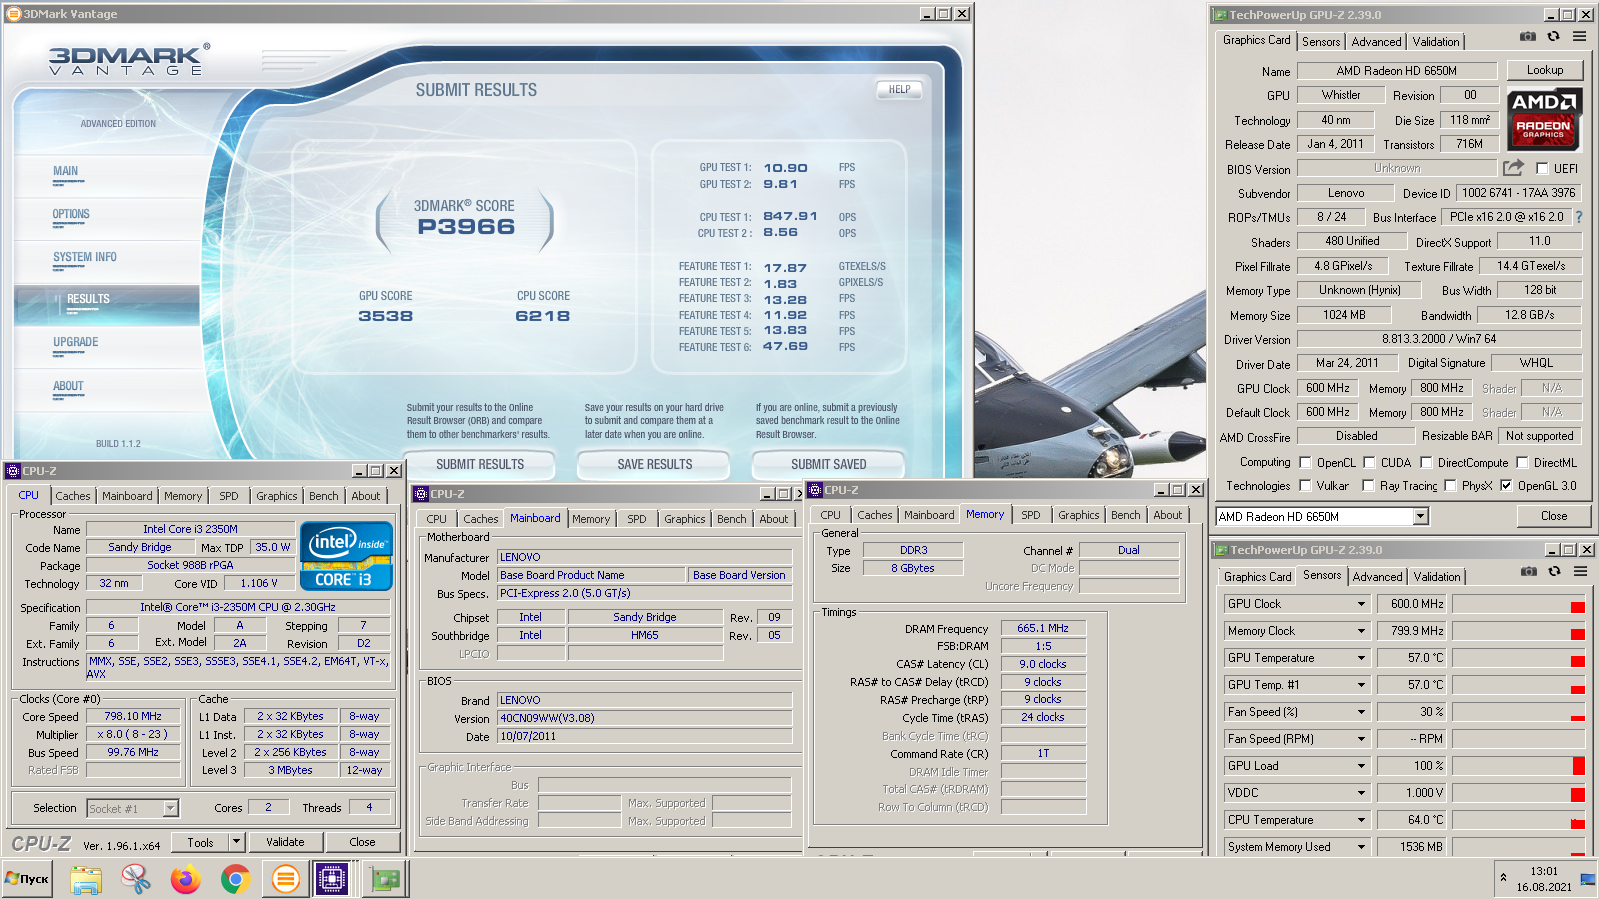
Task: Click the BIOS export share icon
Action: click(1513, 168)
